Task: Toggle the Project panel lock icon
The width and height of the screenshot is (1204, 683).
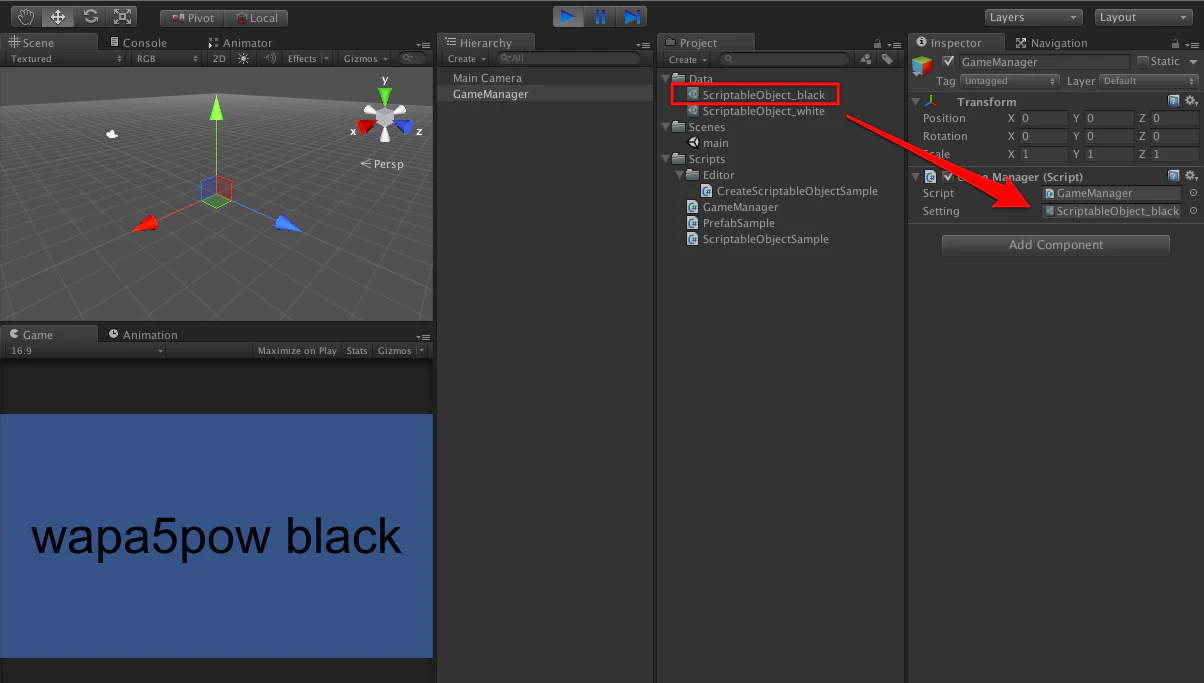Action: pos(877,43)
